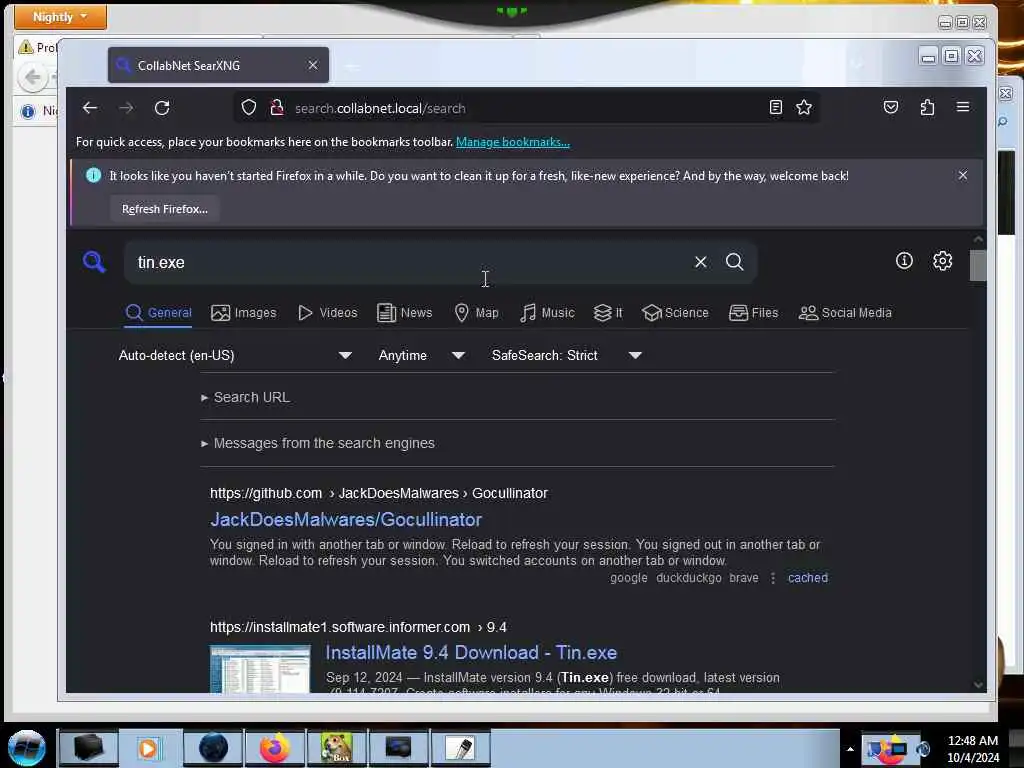Open InstallMate 9.4 Download - Tin.exe result
The width and height of the screenshot is (1024, 768).
(471, 652)
